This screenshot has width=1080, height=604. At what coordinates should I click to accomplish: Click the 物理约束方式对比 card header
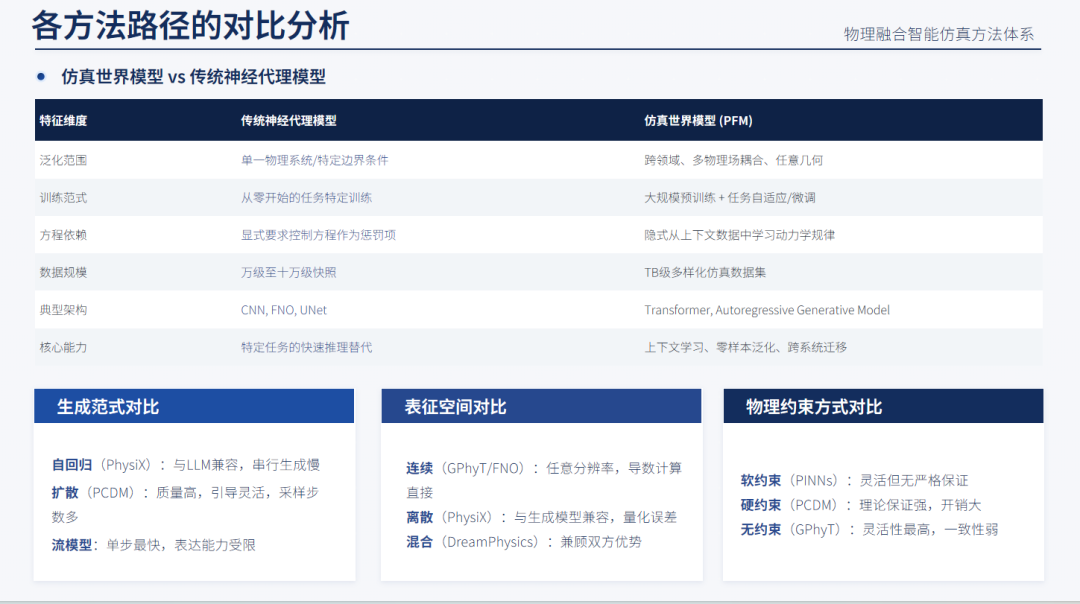coord(884,406)
